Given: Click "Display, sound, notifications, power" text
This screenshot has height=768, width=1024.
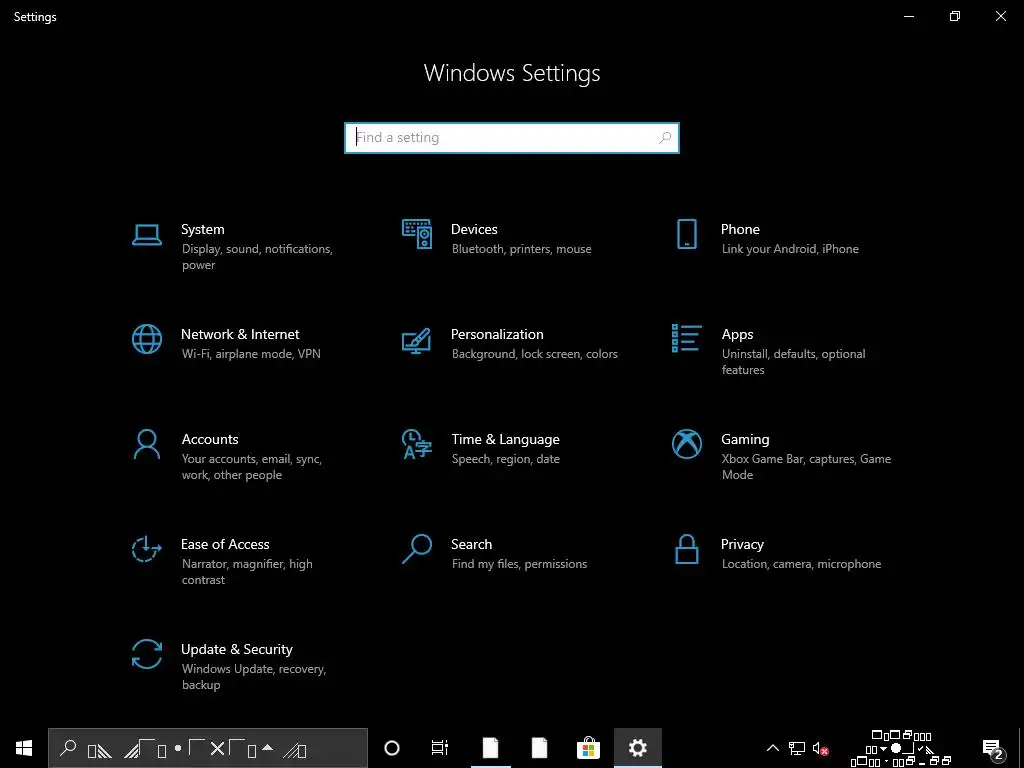Looking at the screenshot, I should click(257, 257).
